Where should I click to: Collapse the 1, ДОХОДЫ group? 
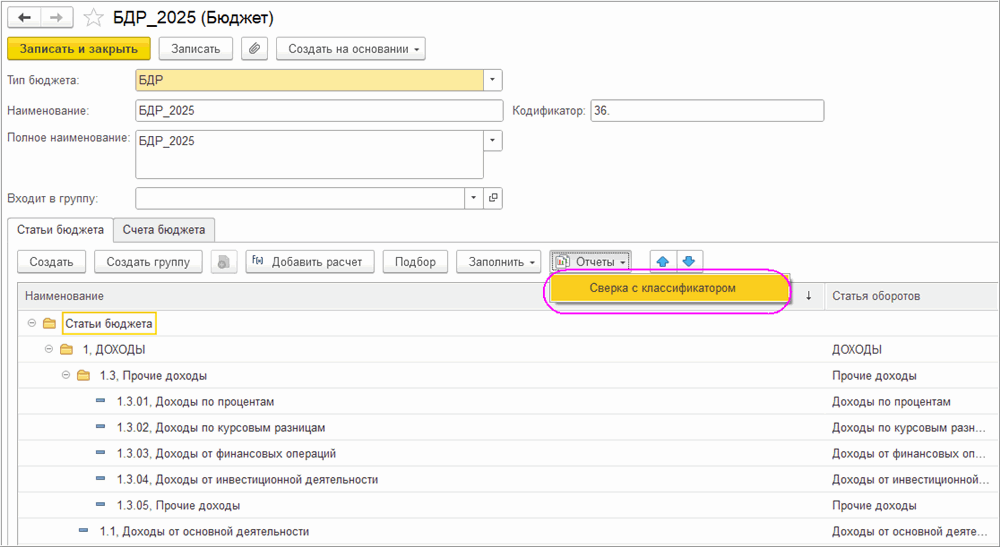point(49,349)
